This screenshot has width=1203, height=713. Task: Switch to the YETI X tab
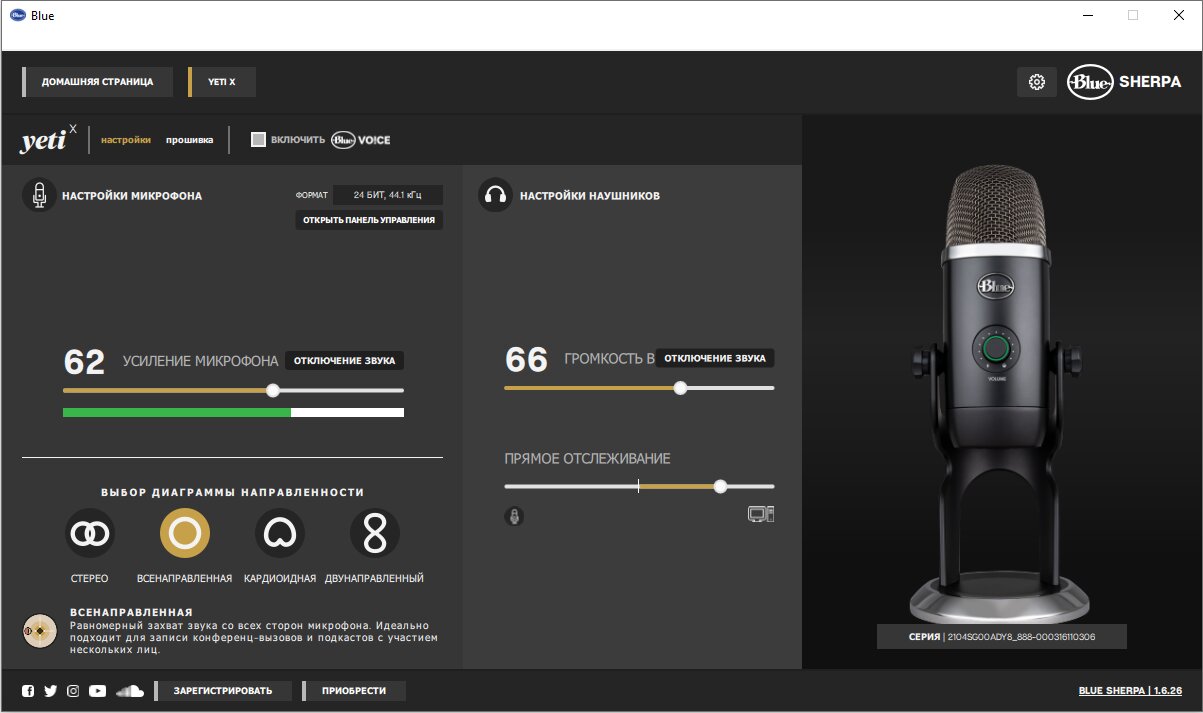(x=222, y=82)
